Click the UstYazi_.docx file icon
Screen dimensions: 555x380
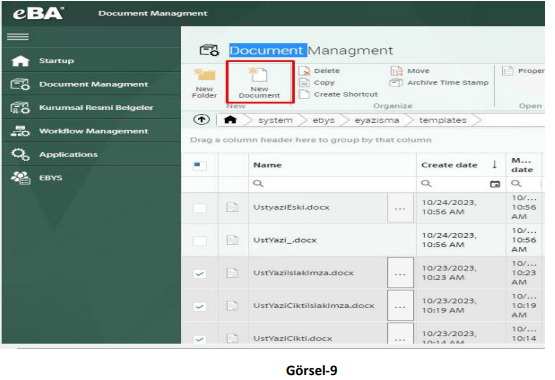(x=232, y=240)
